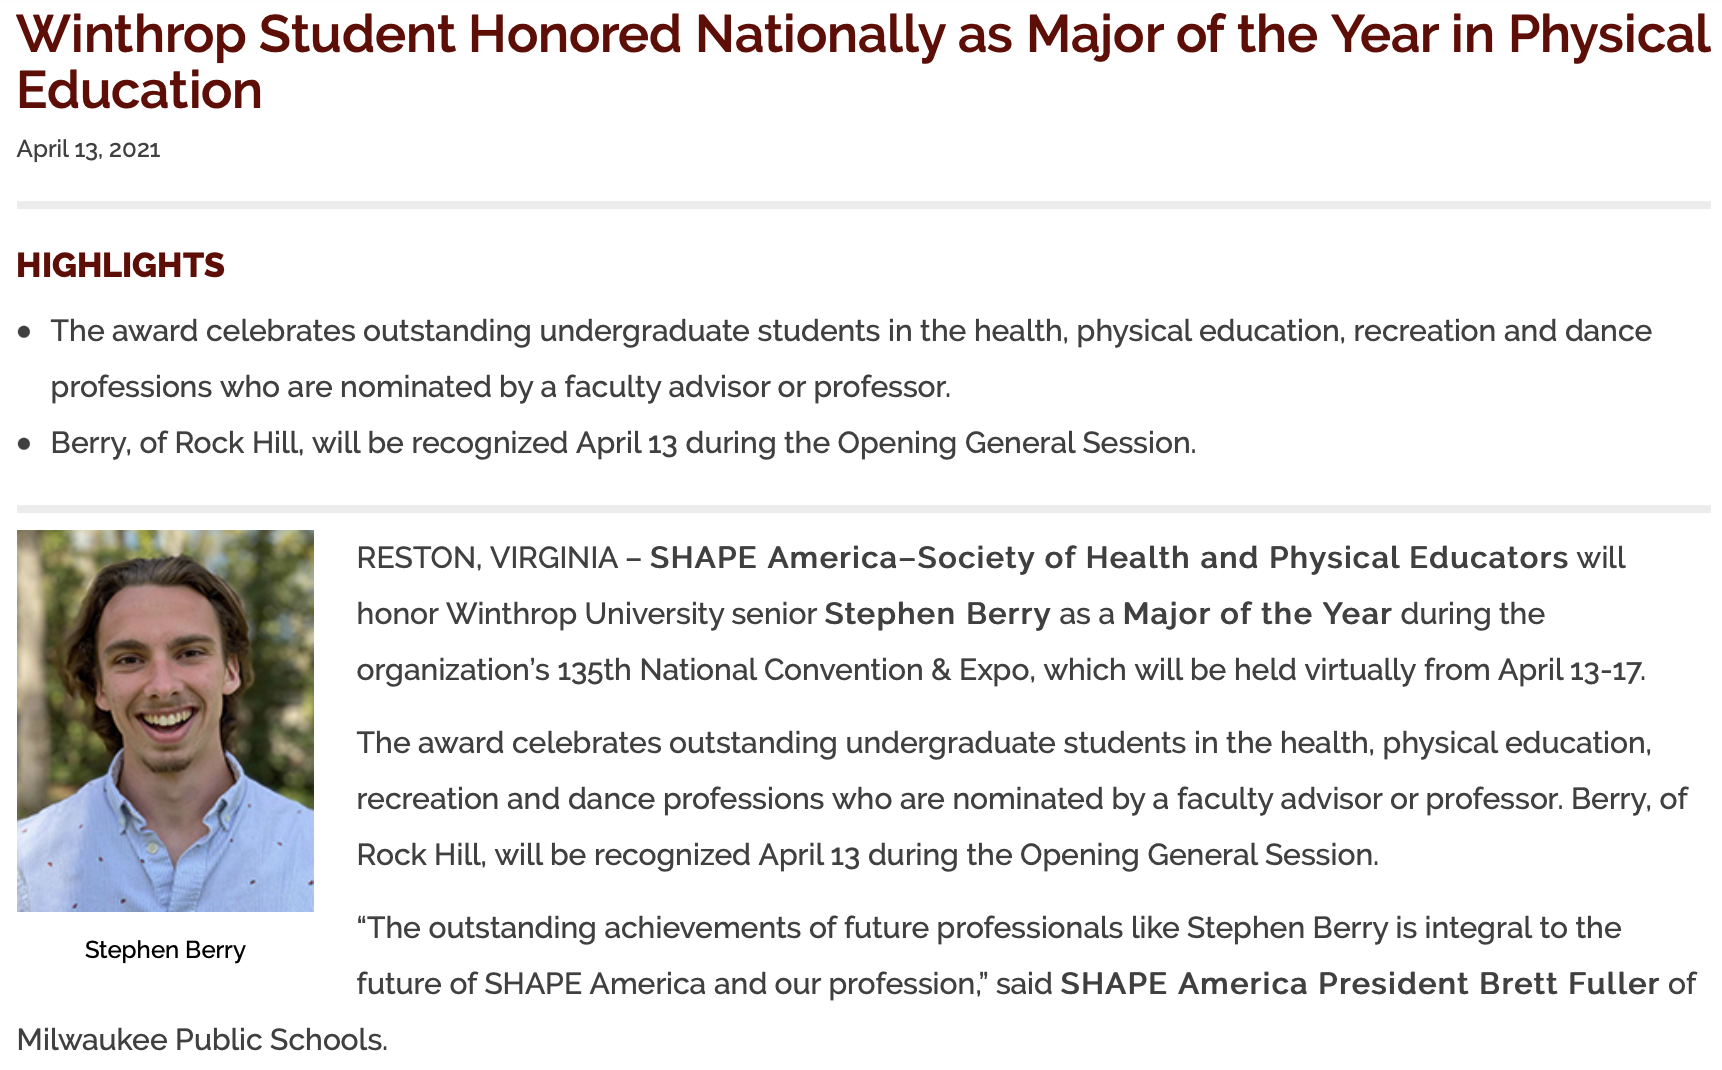This screenshot has height=1070, width=1722.
Task: Click the bold "Major of the Year" text
Action: (x=1257, y=614)
